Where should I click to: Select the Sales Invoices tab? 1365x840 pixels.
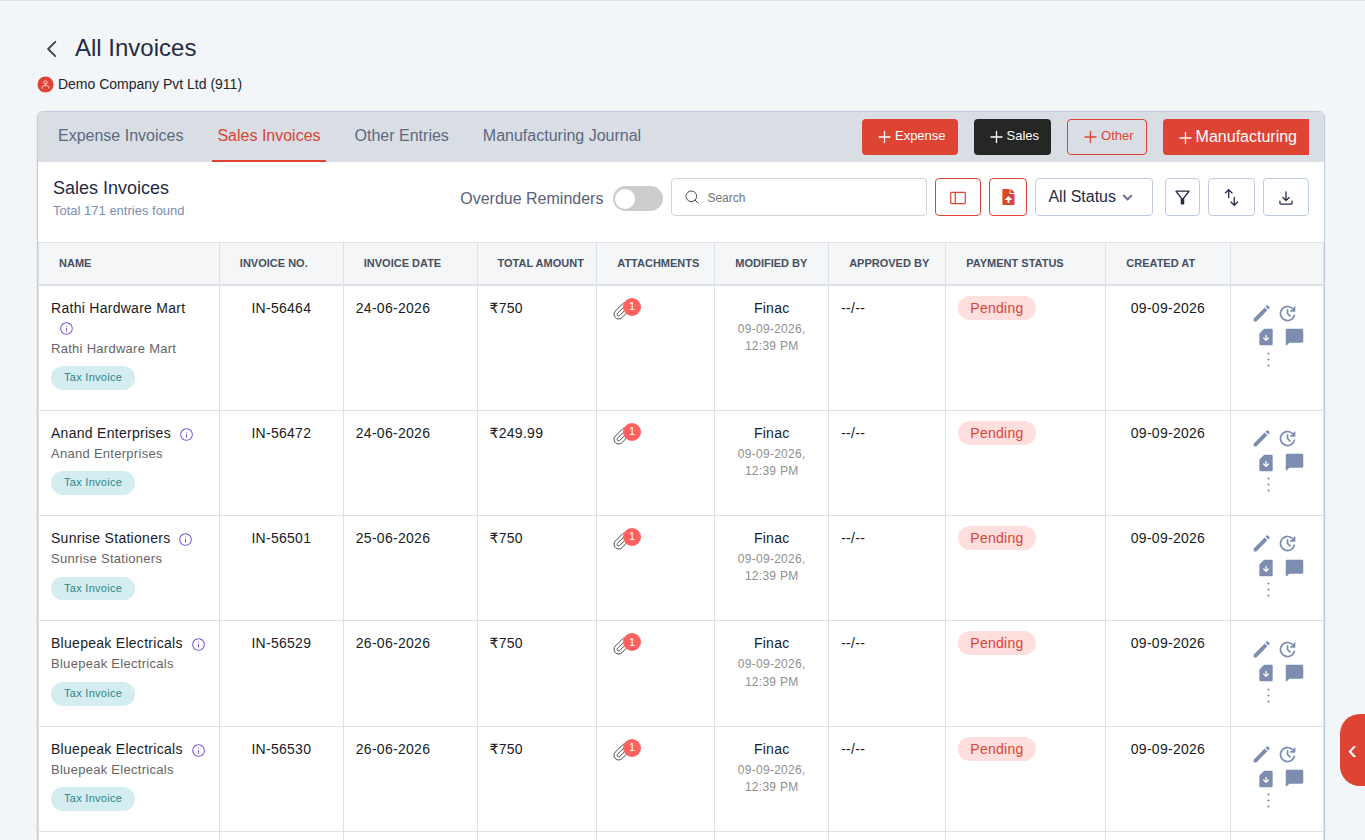(x=269, y=136)
